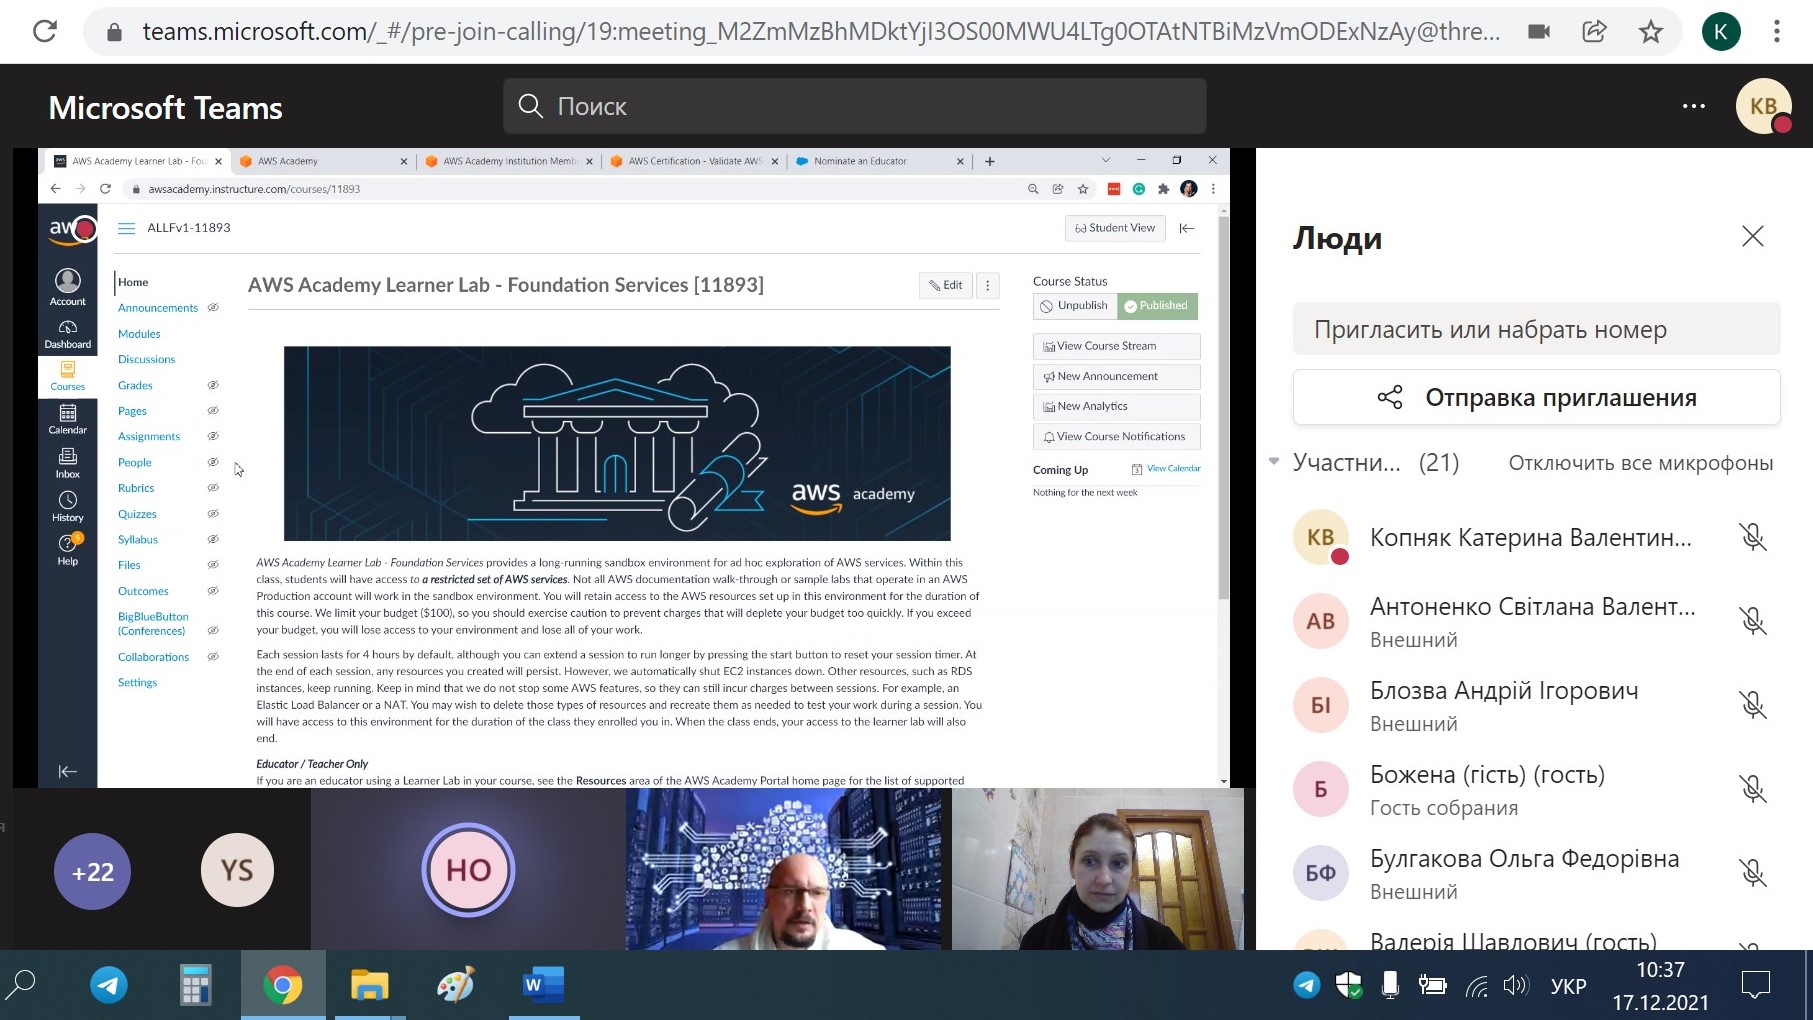Toggle microphone for Антоненко Світлана
Image resolution: width=1813 pixels, height=1020 pixels.
click(x=1752, y=621)
